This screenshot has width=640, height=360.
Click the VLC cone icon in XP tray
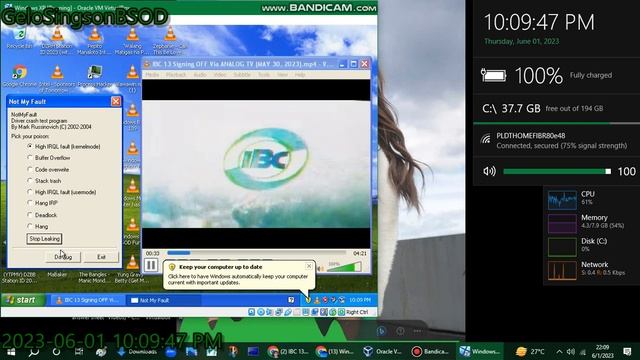click(x=317, y=300)
